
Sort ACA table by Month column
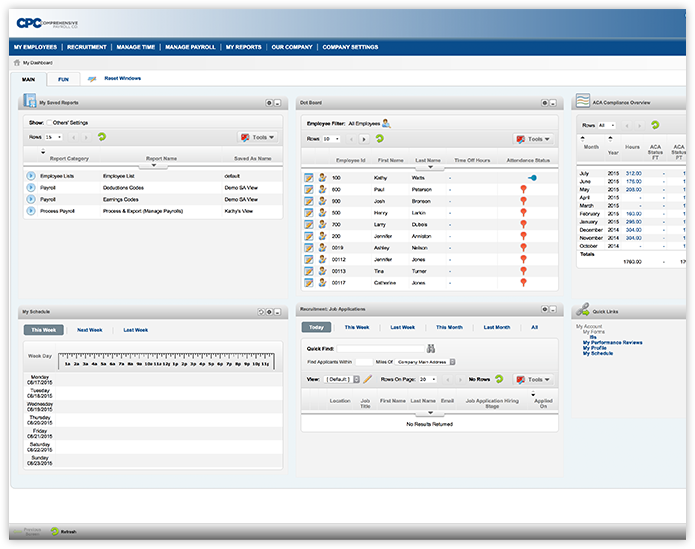coord(591,147)
